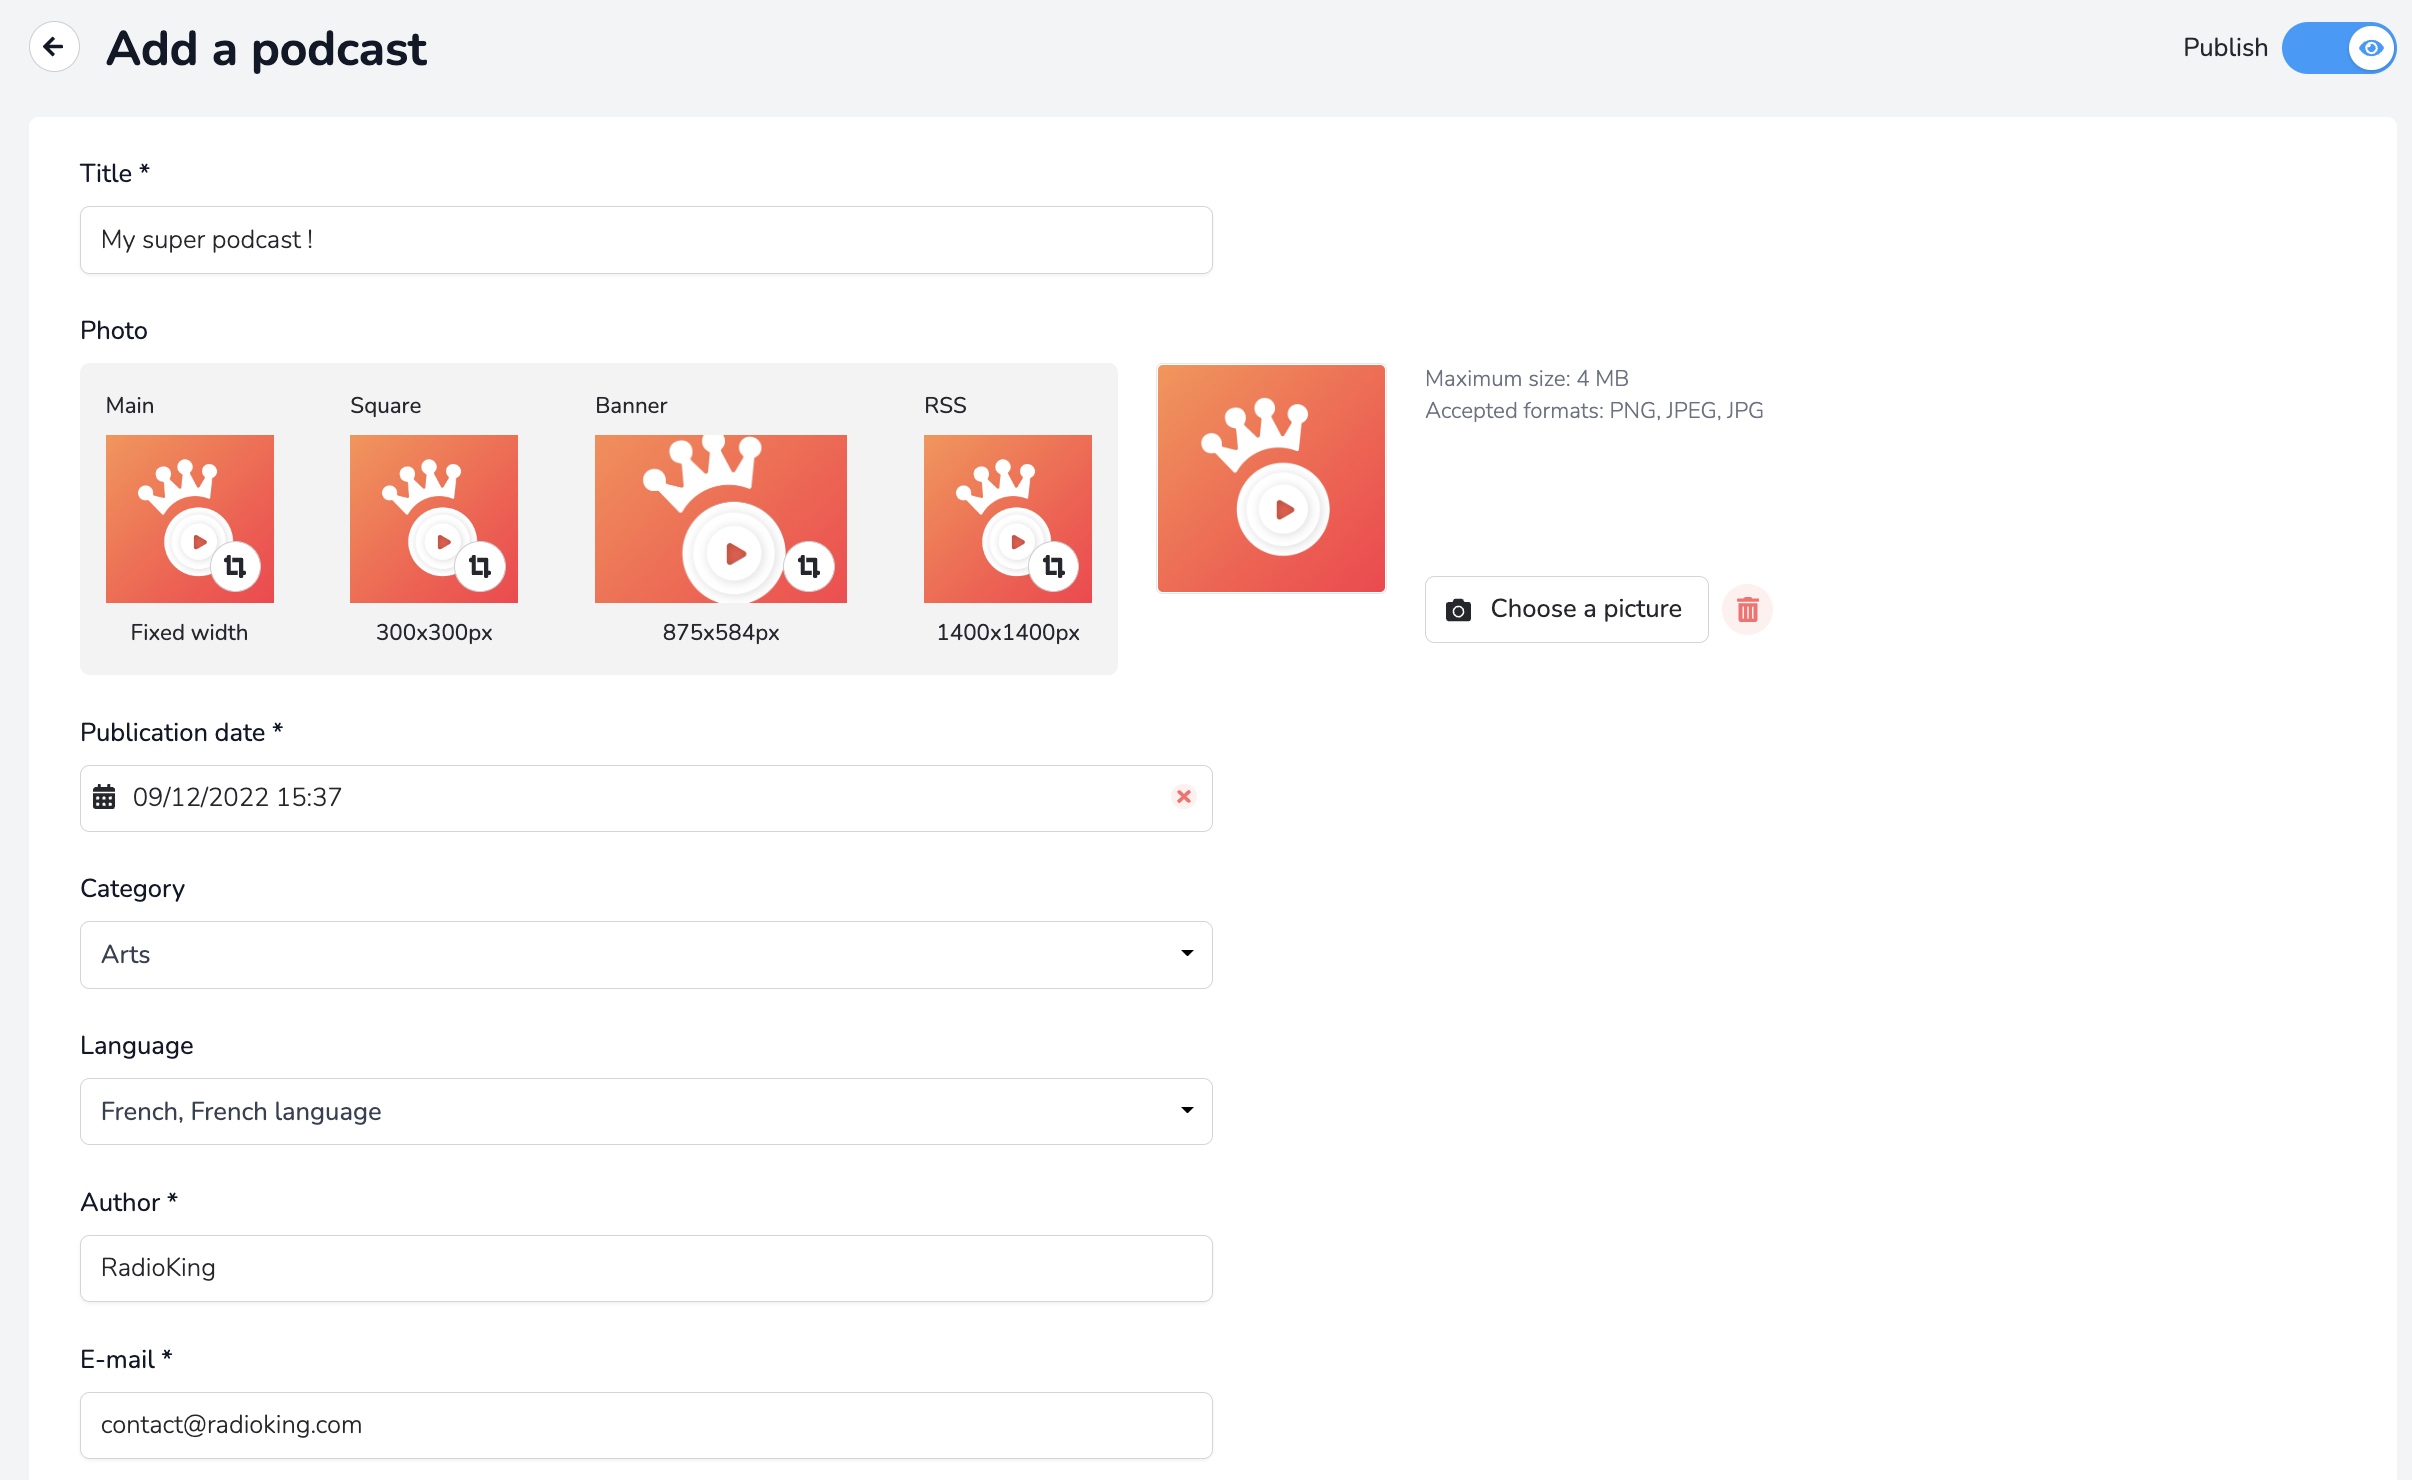Select the RSS photo thumbnail
The width and height of the screenshot is (2412, 1480).
click(x=1007, y=518)
